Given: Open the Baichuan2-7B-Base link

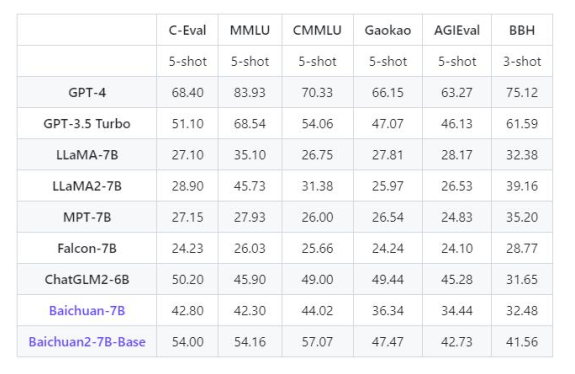Looking at the screenshot, I should click(87, 342).
